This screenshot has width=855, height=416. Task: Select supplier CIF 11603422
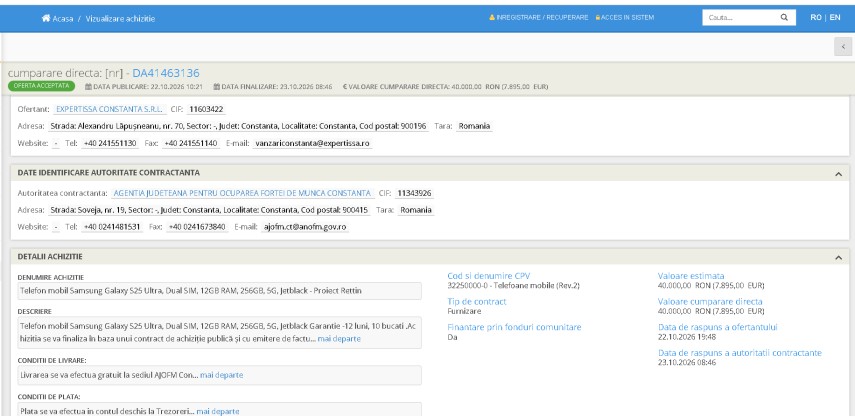coord(206,110)
